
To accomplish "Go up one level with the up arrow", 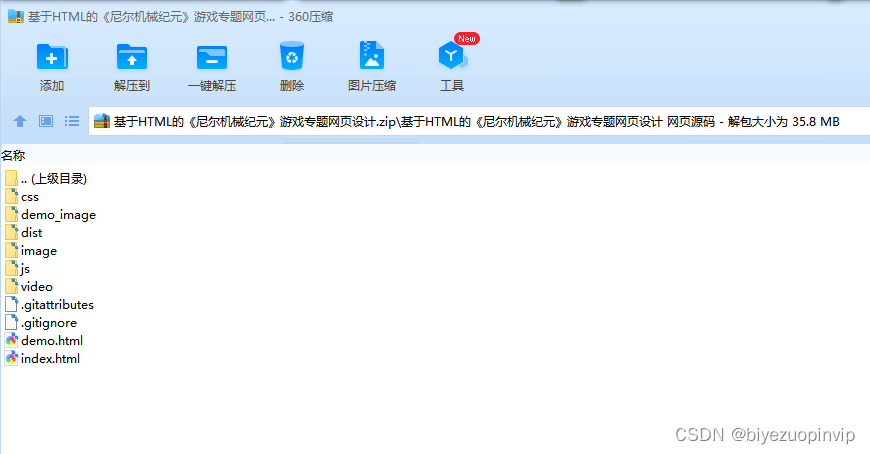I will coord(20,121).
